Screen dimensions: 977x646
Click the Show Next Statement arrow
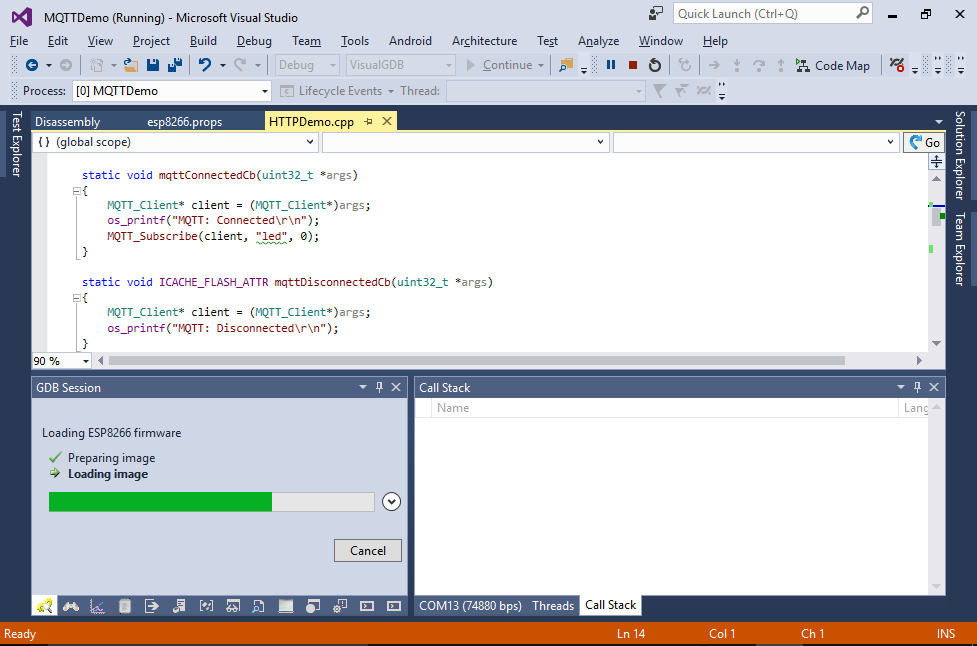(x=714, y=65)
